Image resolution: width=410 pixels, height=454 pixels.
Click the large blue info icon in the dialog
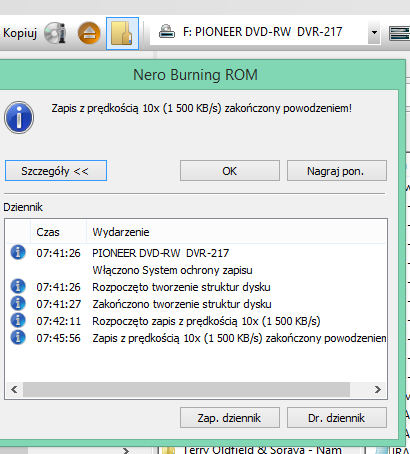tap(19, 117)
